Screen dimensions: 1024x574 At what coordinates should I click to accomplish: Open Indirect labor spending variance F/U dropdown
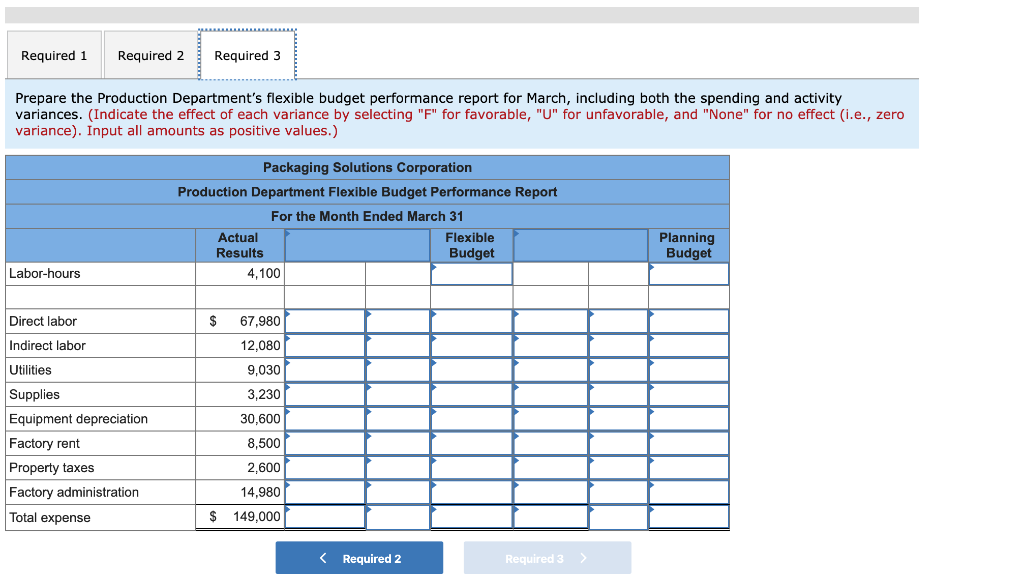[398, 345]
